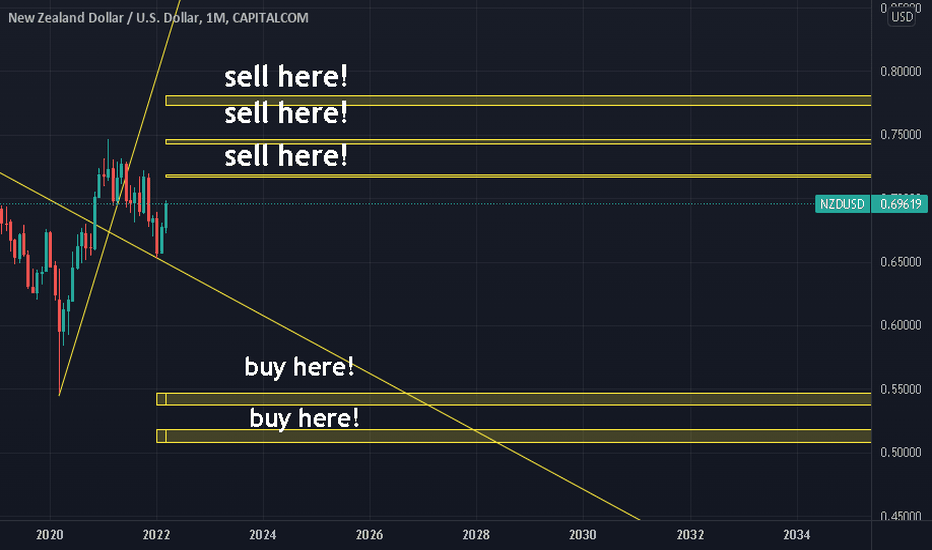Select the lower "buy here!" text annotation
932x550 pixels.
[x=304, y=419]
